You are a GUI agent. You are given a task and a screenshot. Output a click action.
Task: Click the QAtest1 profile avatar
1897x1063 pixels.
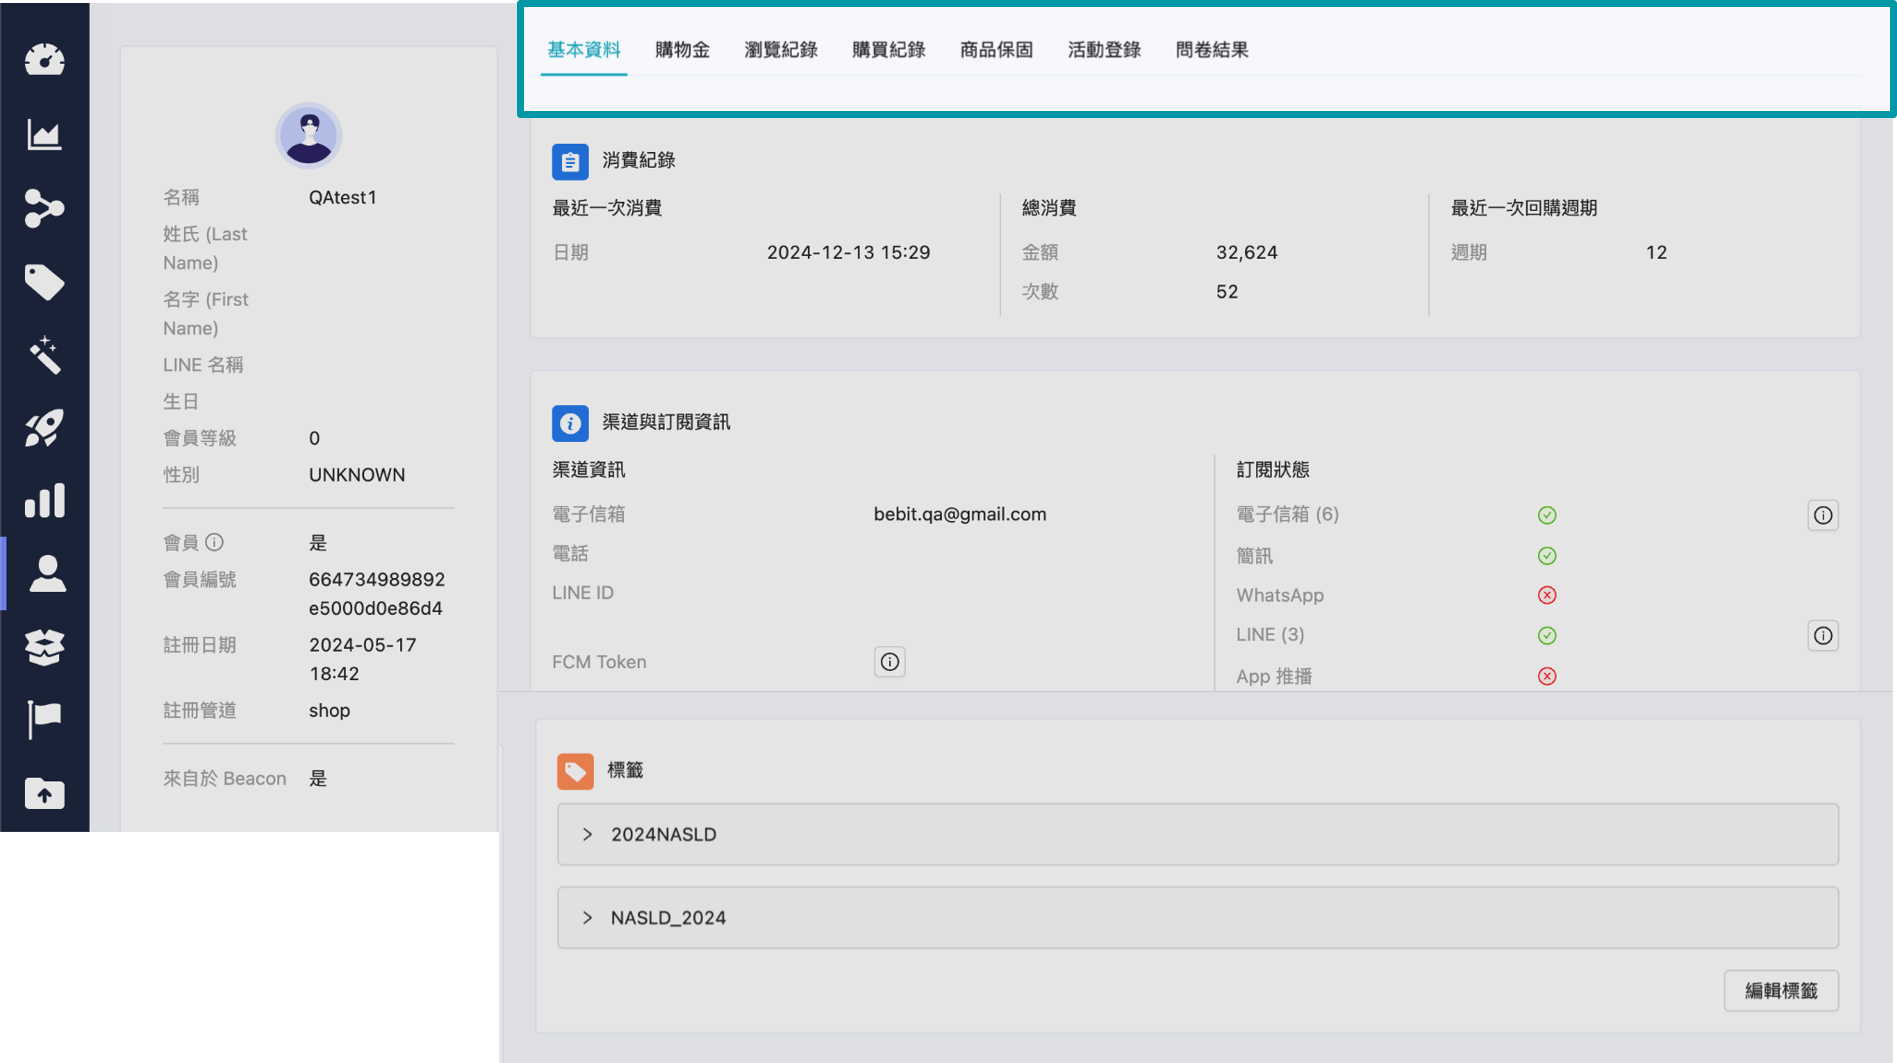click(308, 136)
